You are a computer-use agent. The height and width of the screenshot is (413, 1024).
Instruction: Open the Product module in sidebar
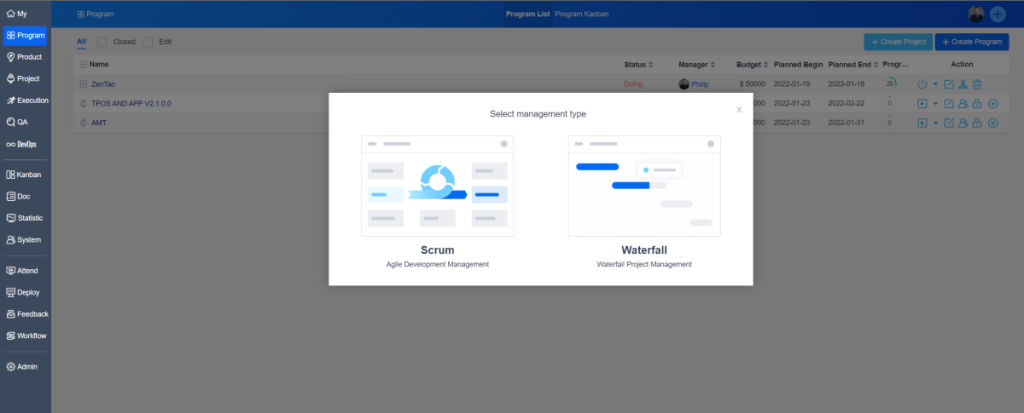tap(24, 57)
